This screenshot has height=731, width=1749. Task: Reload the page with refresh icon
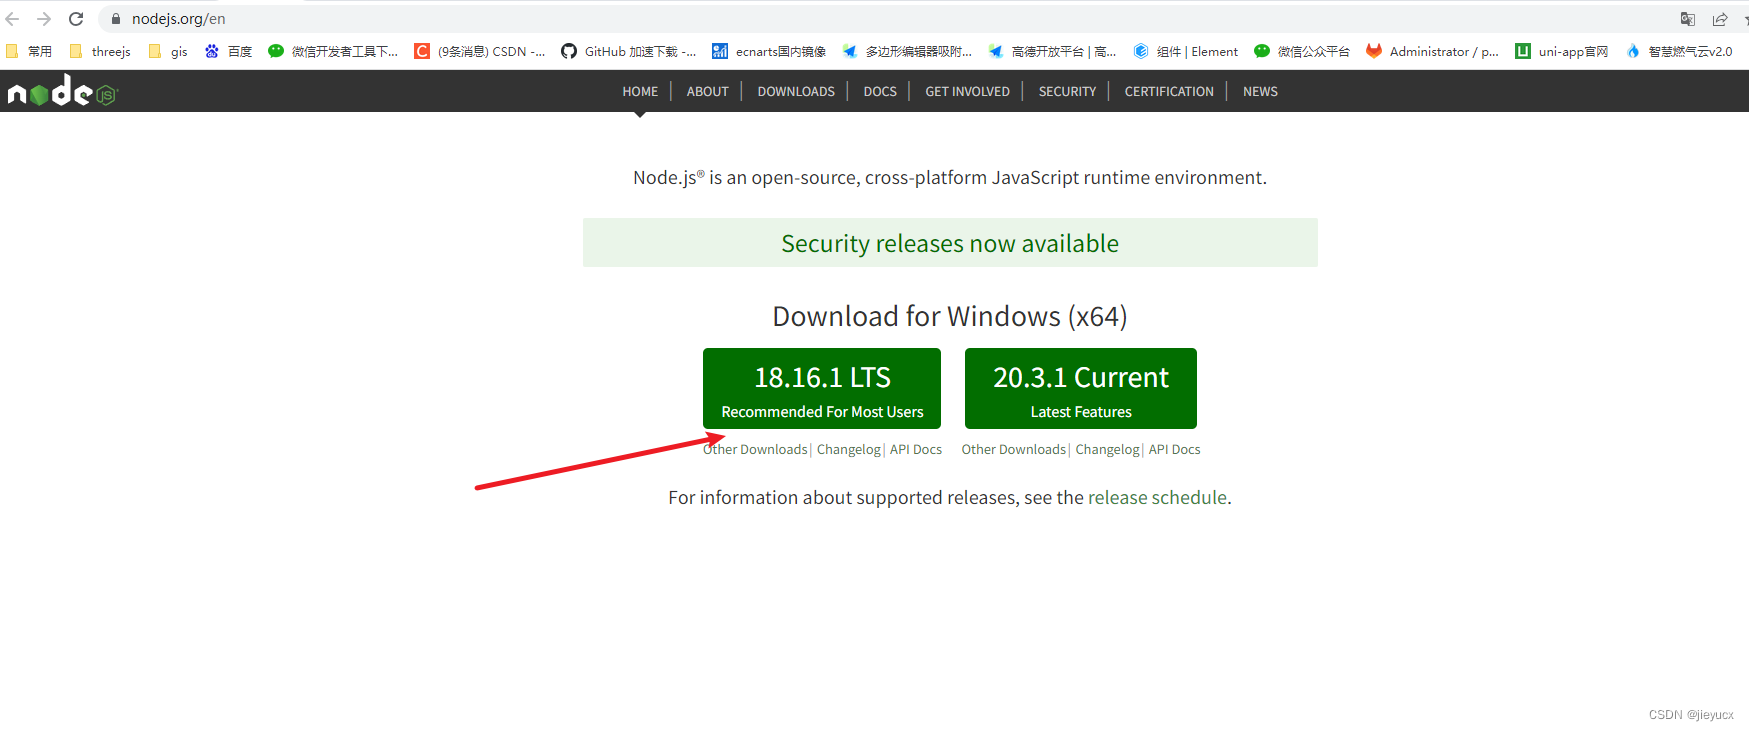pos(76,19)
